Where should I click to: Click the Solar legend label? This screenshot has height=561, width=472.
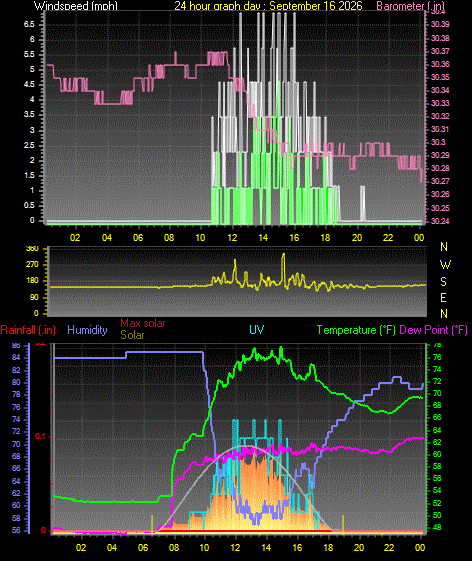click(132, 335)
